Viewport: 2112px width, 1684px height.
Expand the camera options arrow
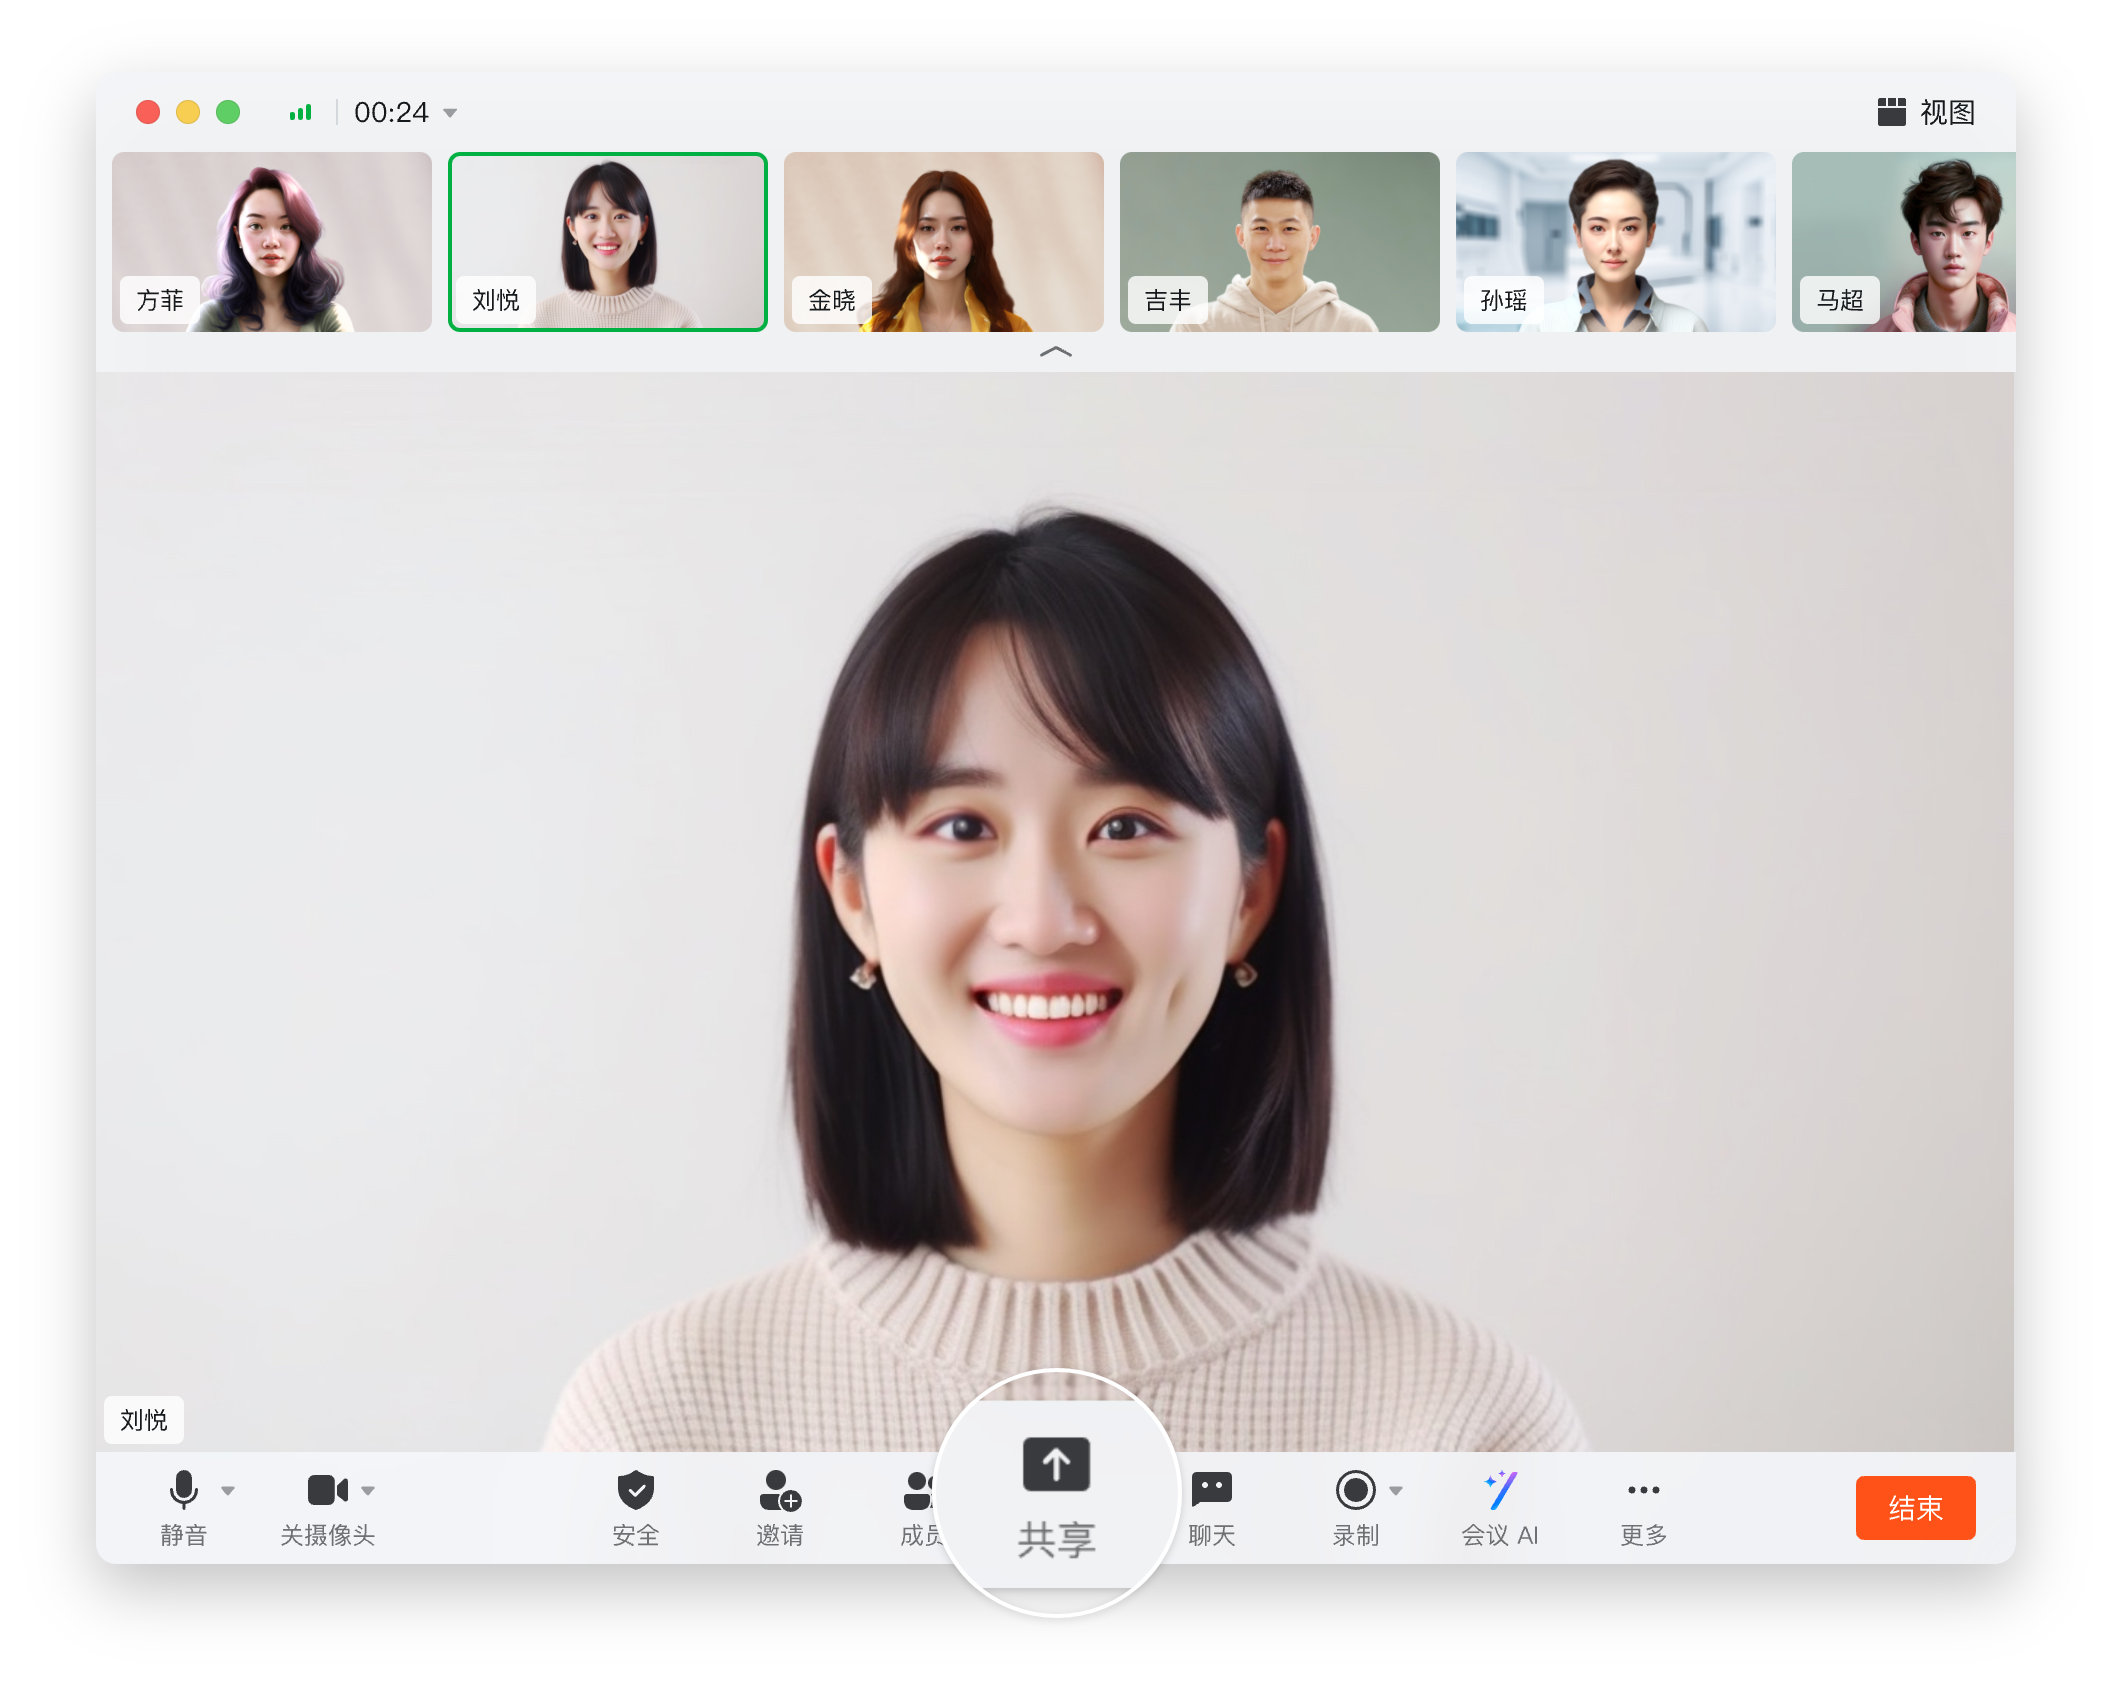368,1490
